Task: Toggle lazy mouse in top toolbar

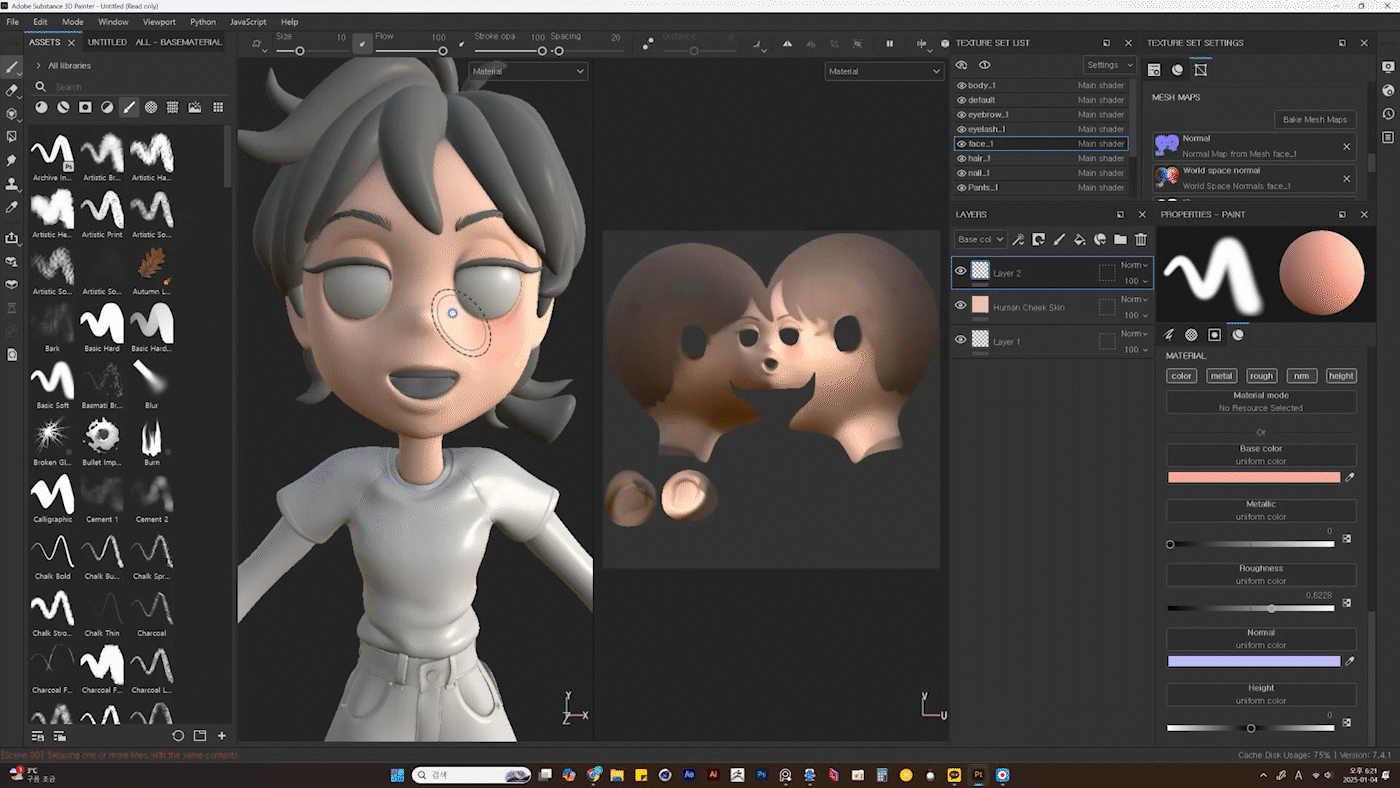Action: (x=648, y=44)
